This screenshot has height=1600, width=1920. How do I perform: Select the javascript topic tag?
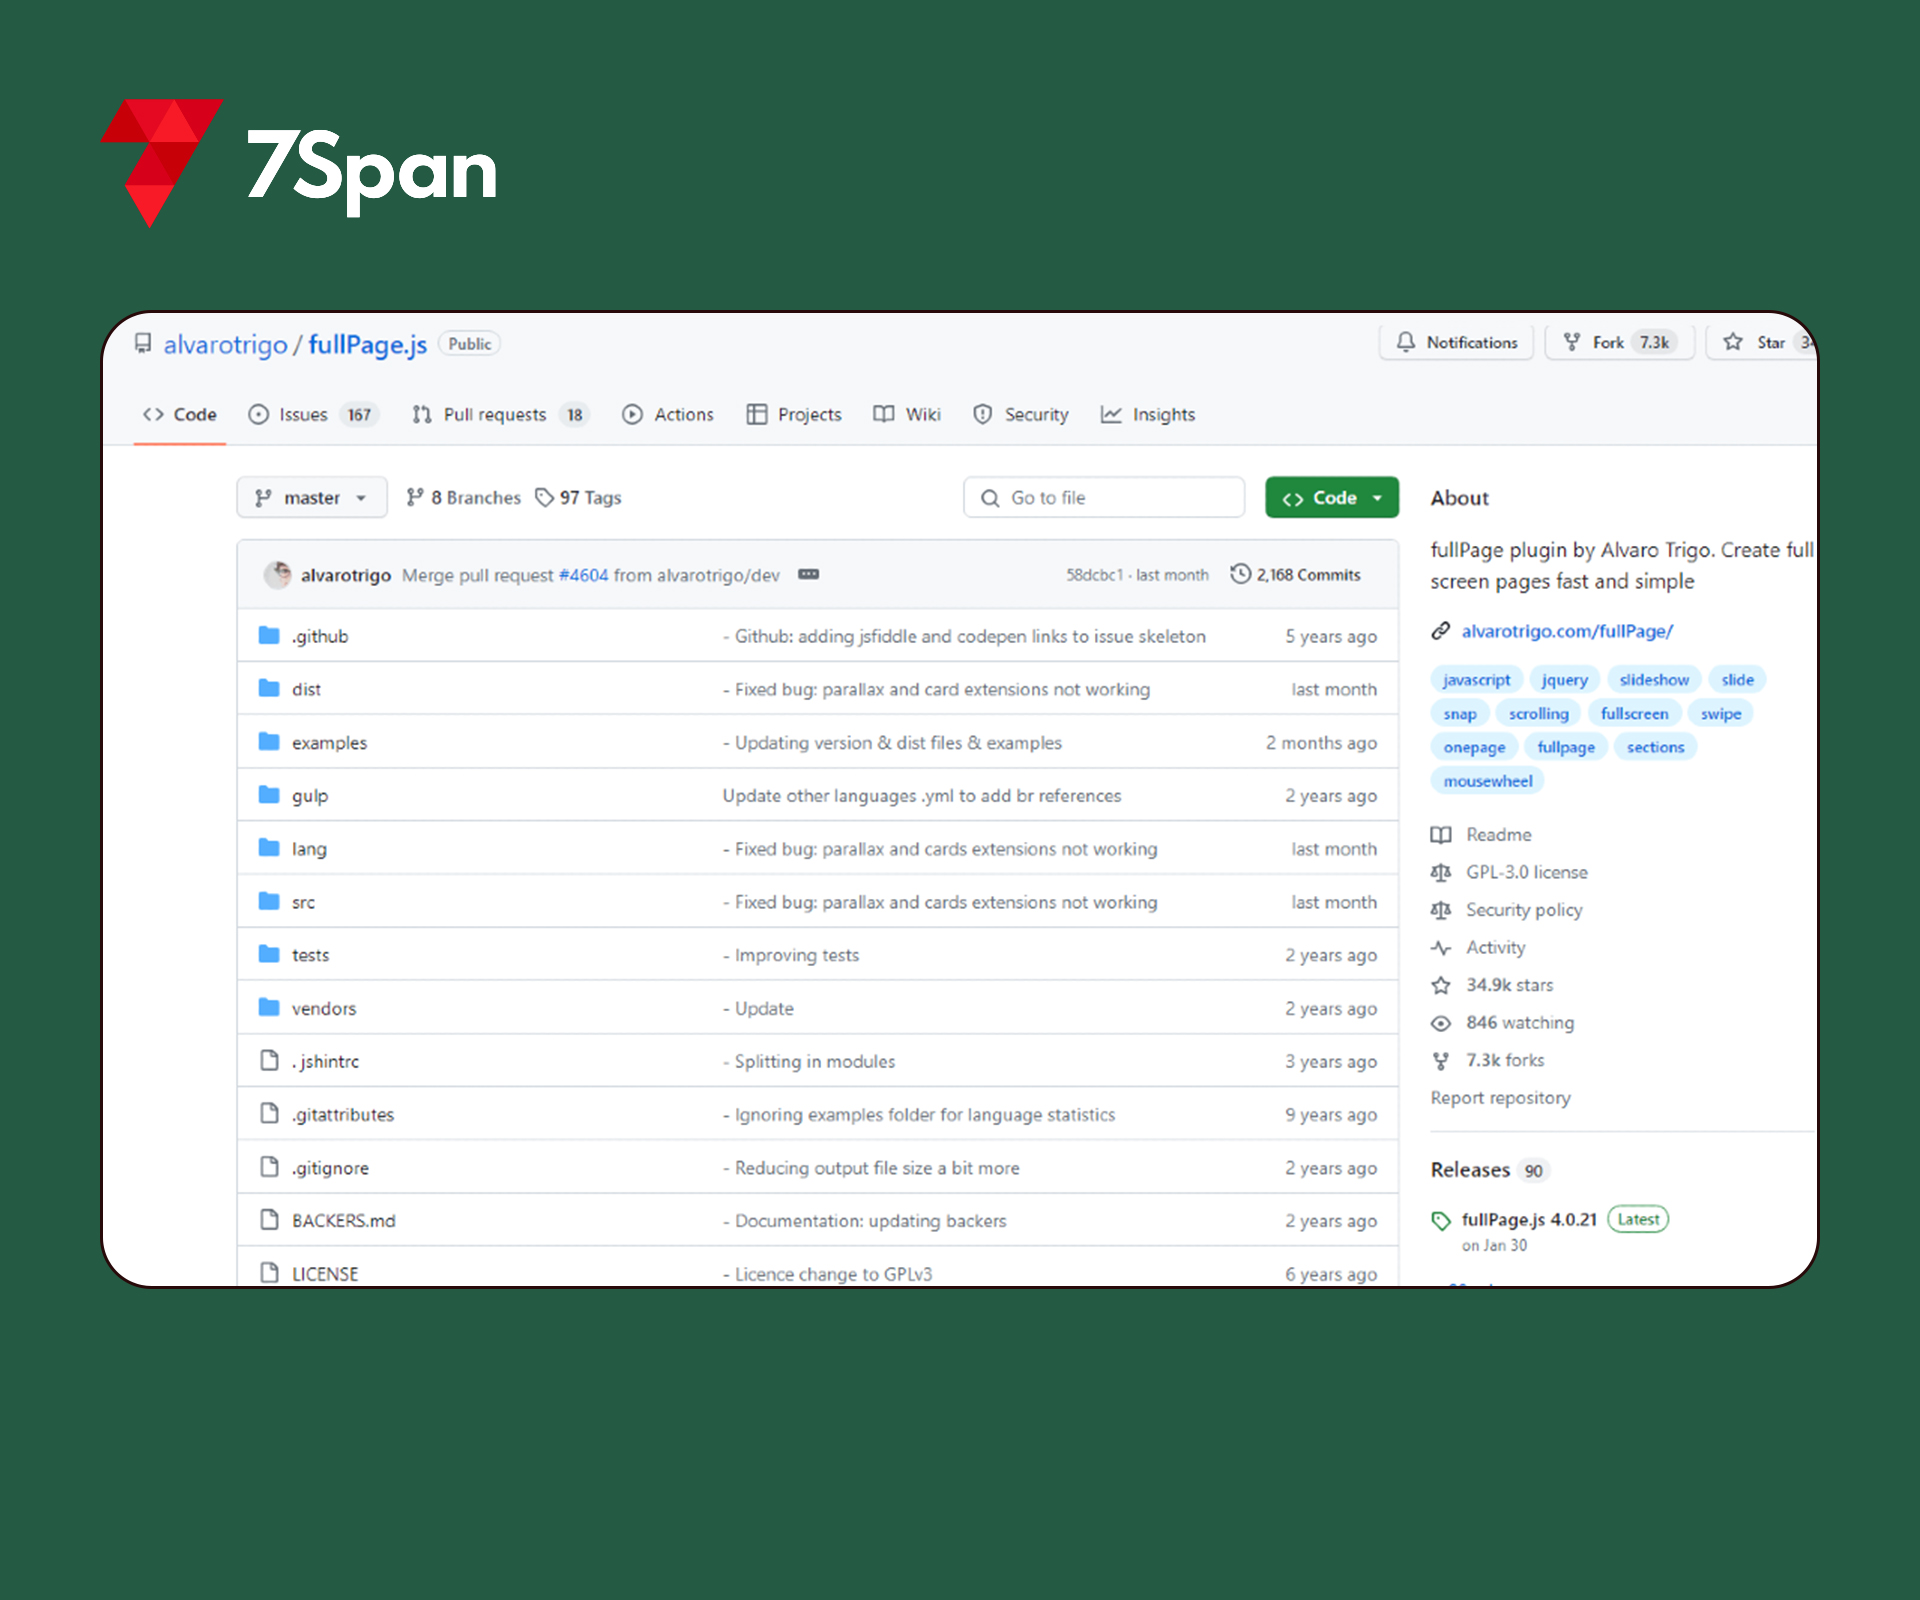pos(1477,680)
